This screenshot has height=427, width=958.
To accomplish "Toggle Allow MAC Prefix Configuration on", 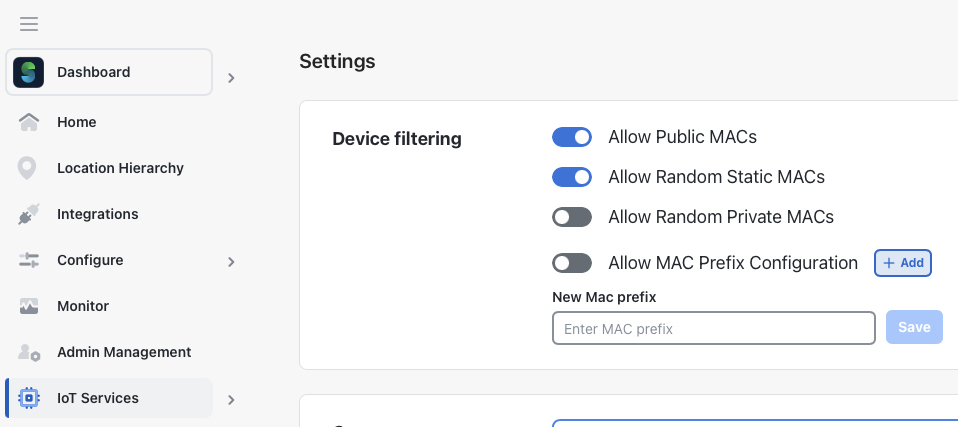I will tap(572, 263).
